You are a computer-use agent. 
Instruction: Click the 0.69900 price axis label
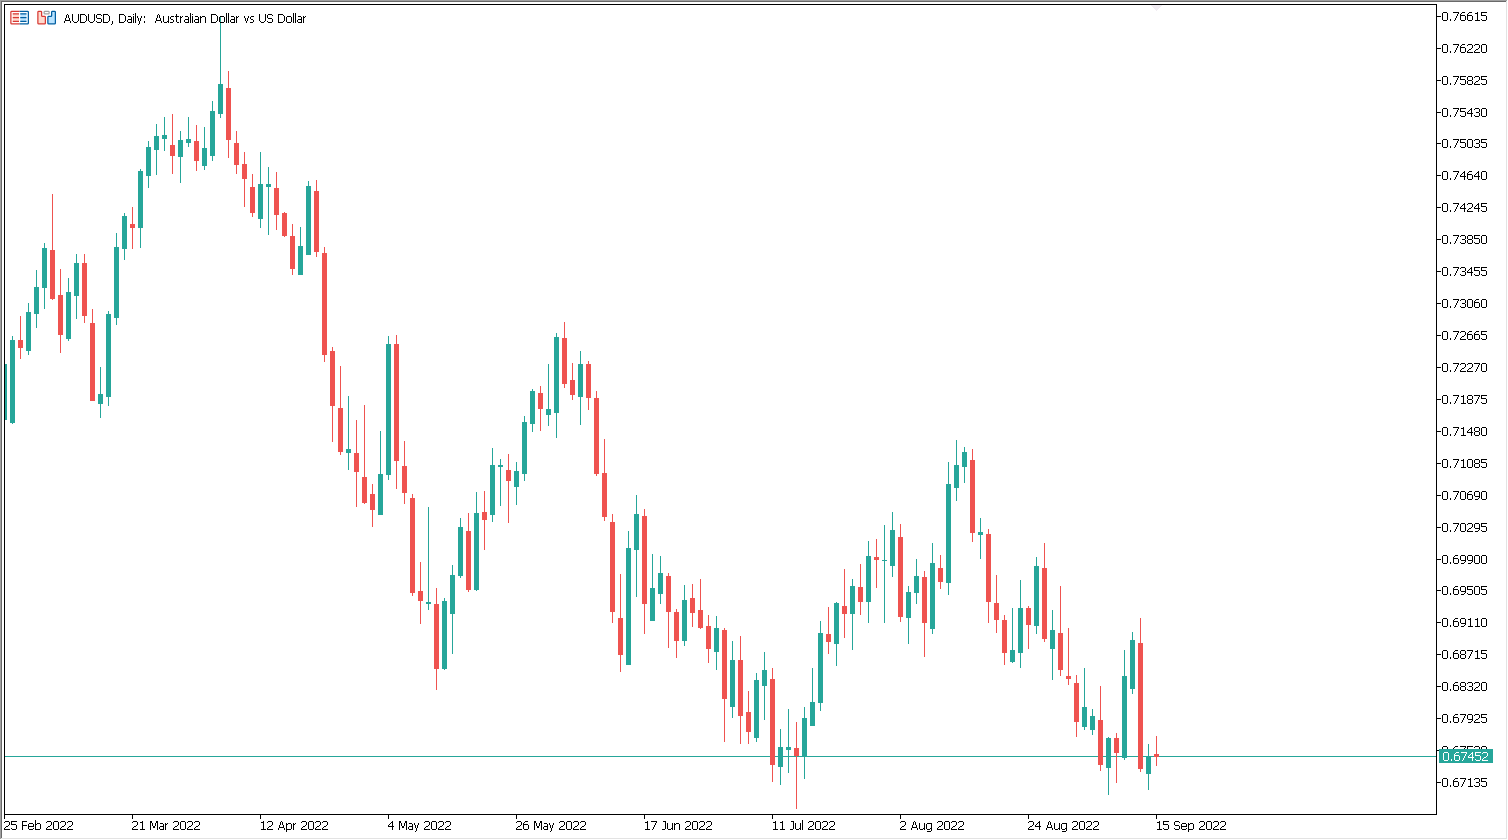point(1466,560)
